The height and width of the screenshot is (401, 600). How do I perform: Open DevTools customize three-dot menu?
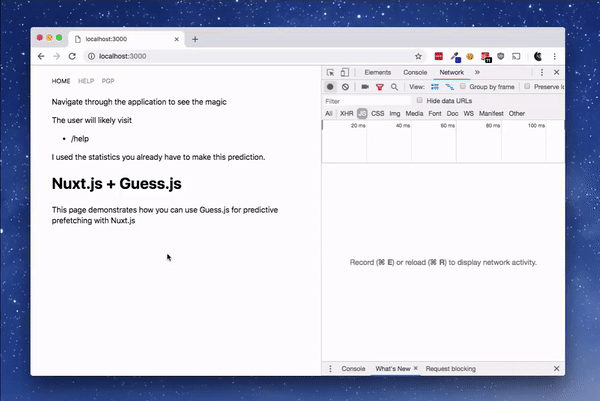(x=542, y=72)
